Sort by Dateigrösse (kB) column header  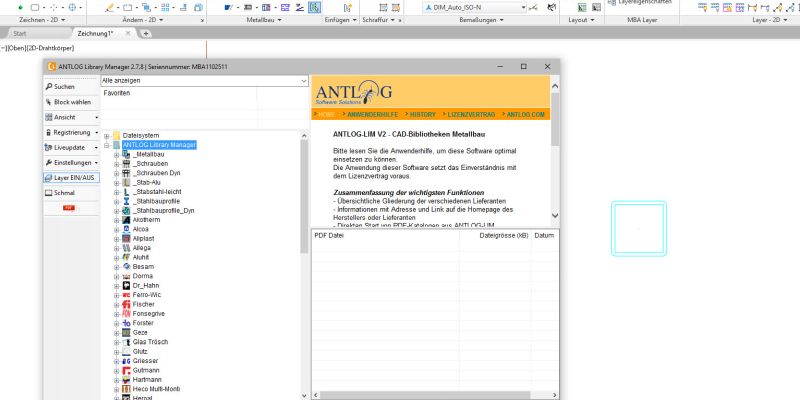point(495,236)
